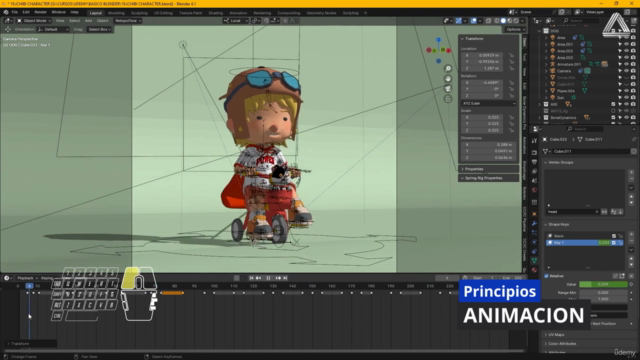Hide Camera object with eye icon

(x=626, y=71)
